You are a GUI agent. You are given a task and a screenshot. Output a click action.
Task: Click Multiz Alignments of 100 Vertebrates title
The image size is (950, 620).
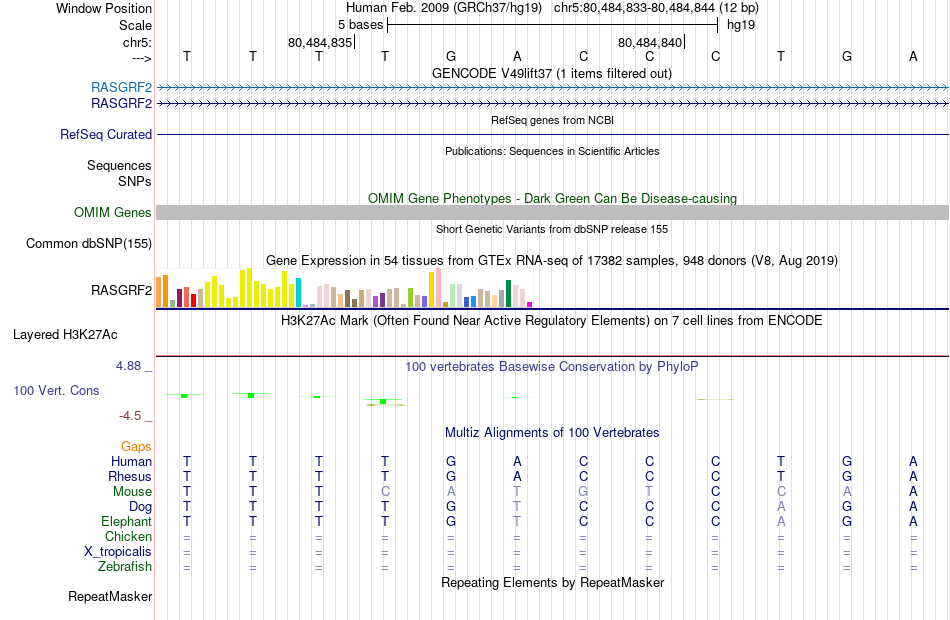[552, 433]
